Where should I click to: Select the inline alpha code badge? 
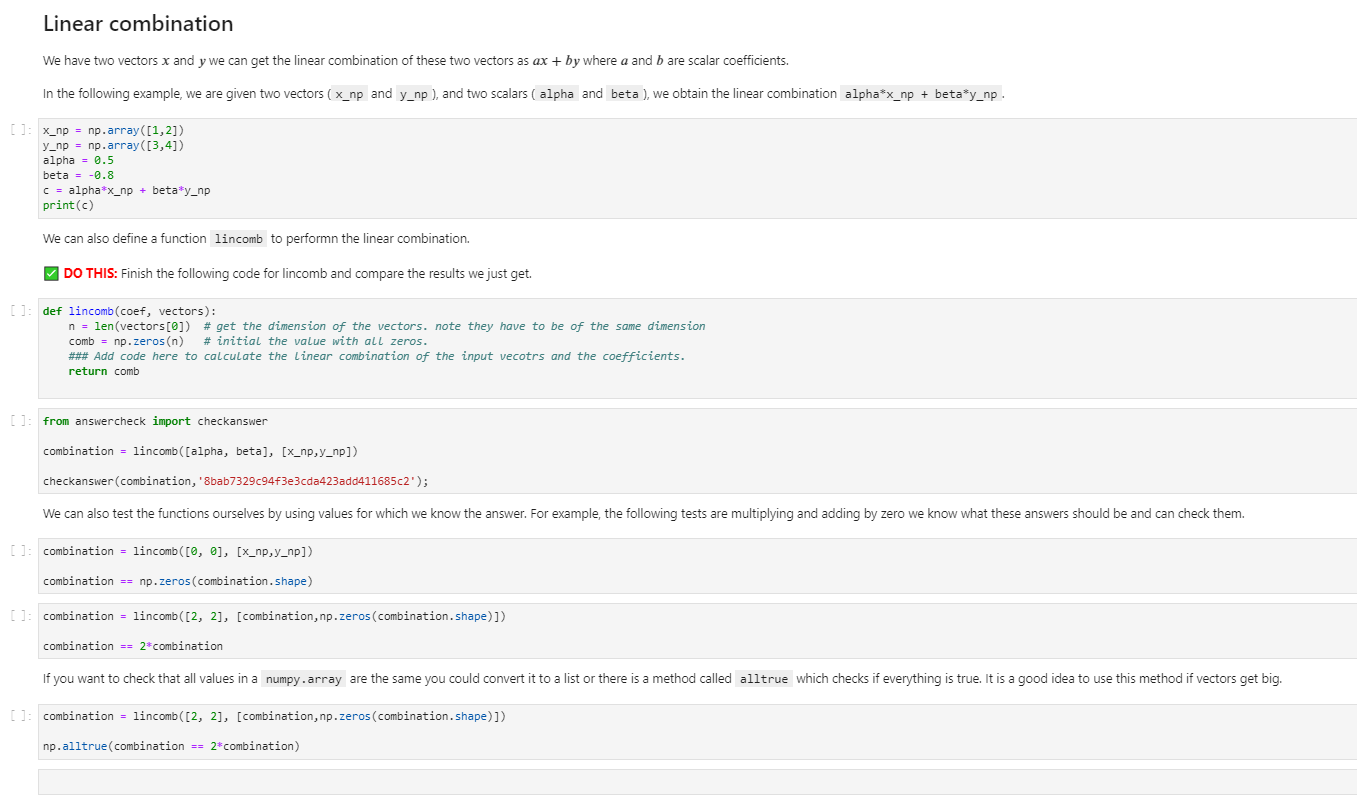tap(556, 93)
